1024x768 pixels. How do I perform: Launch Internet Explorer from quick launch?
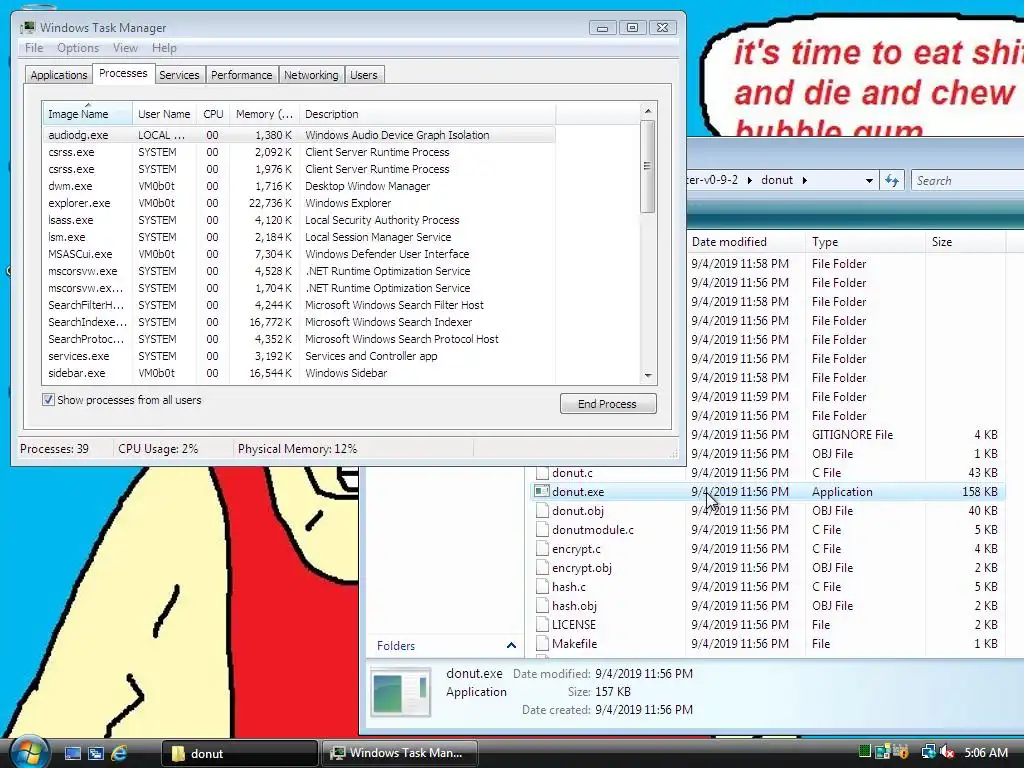119,753
